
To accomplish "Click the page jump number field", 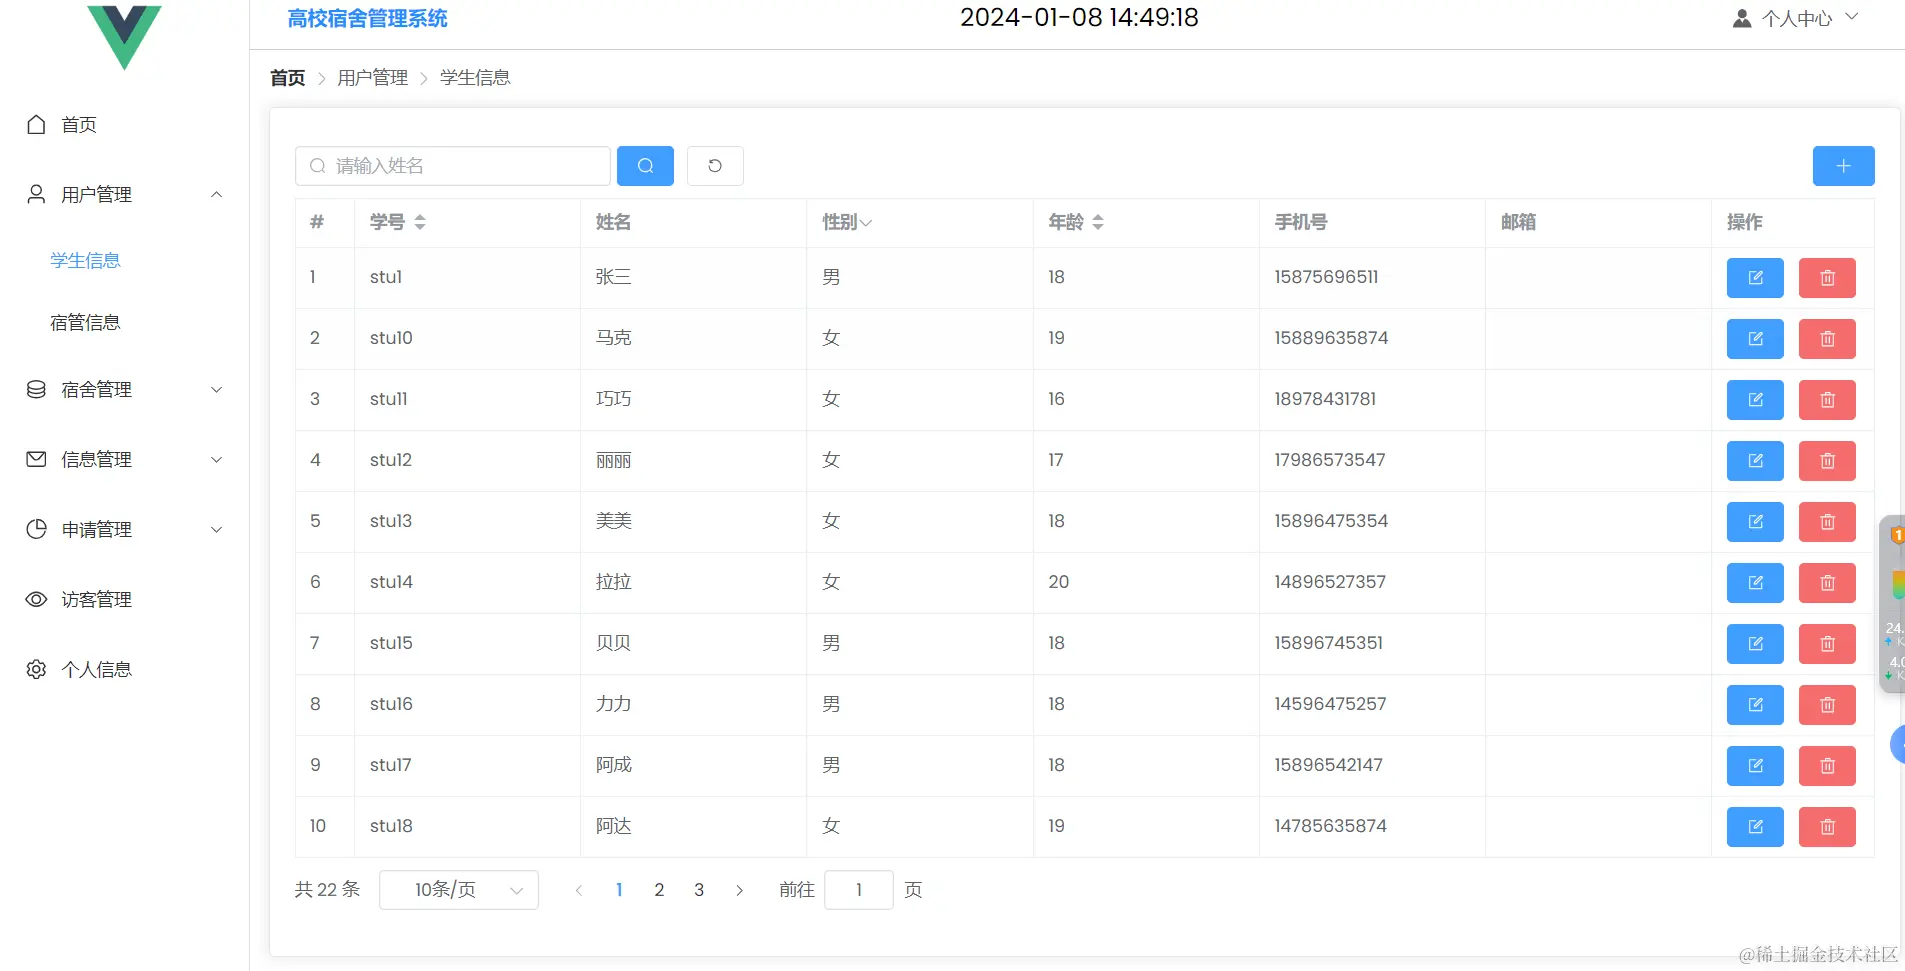I will click(x=858, y=890).
